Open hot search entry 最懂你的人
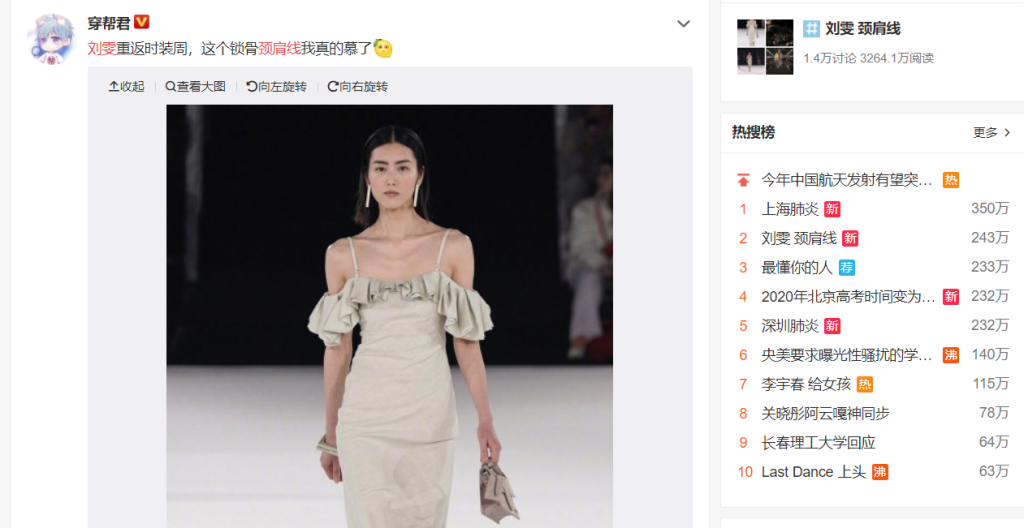 pos(797,267)
